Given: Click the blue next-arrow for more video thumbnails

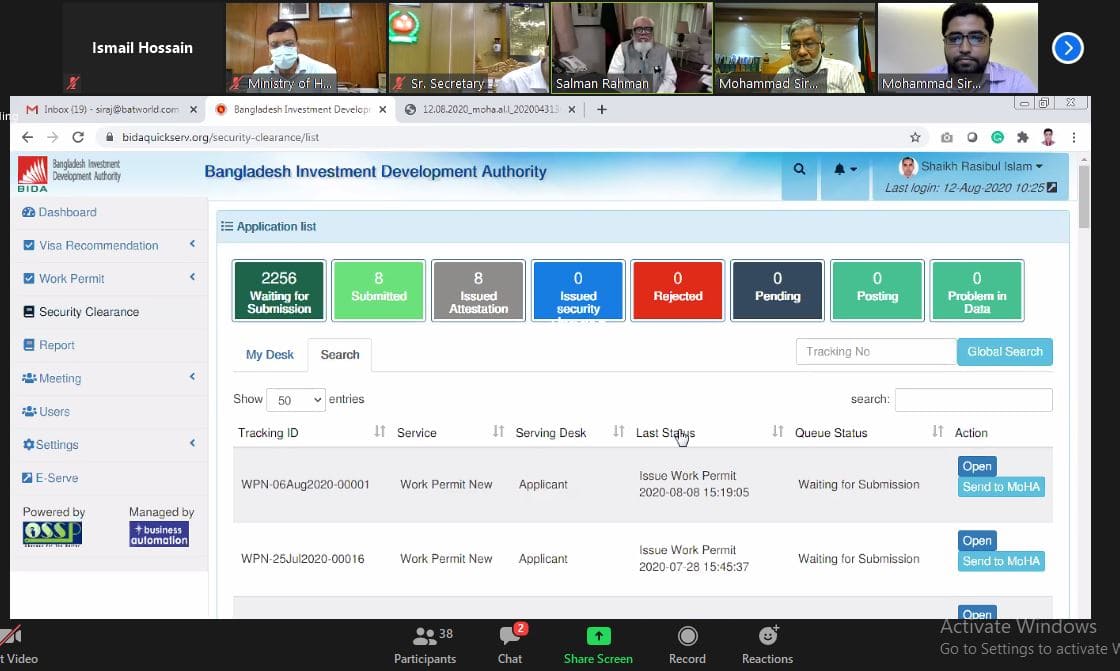Looking at the screenshot, I should (x=1067, y=47).
